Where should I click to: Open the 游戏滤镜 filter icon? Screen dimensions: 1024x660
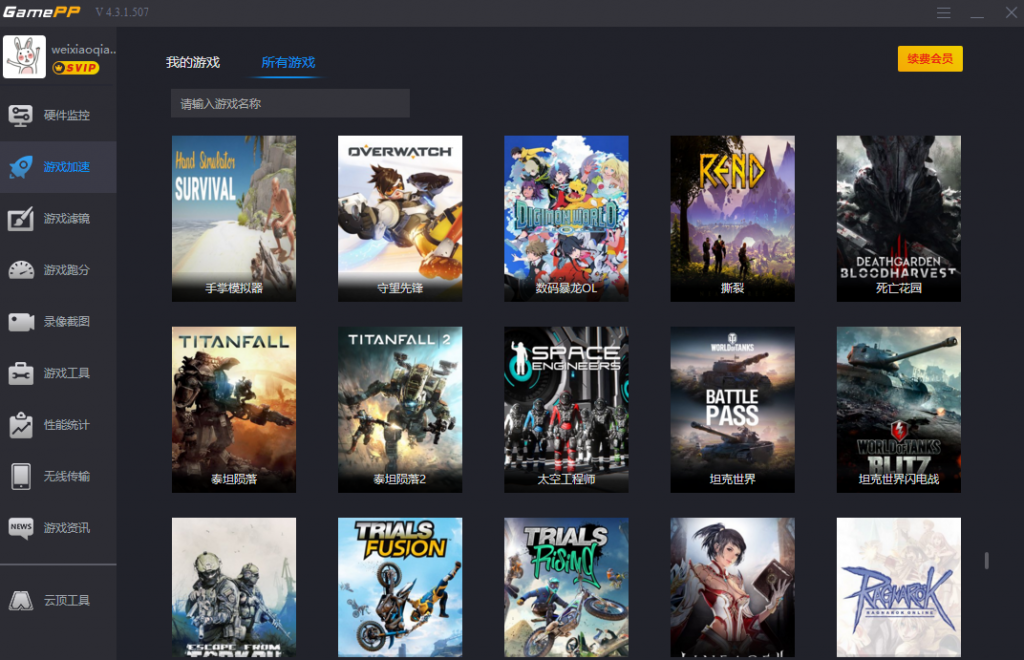tap(20, 219)
